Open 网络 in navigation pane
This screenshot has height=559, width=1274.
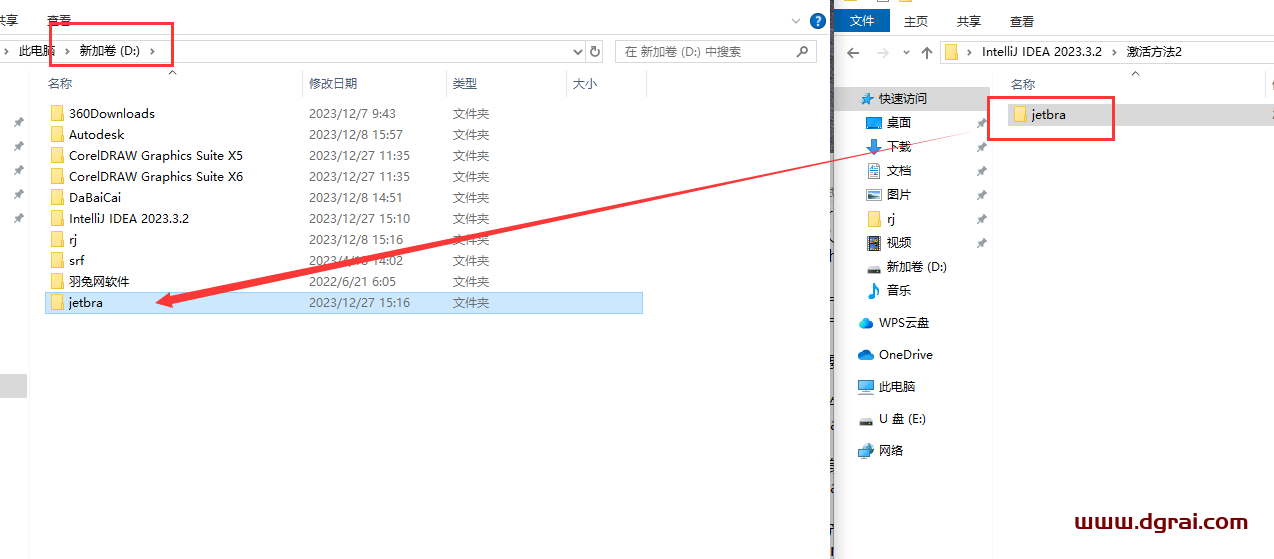point(881,450)
